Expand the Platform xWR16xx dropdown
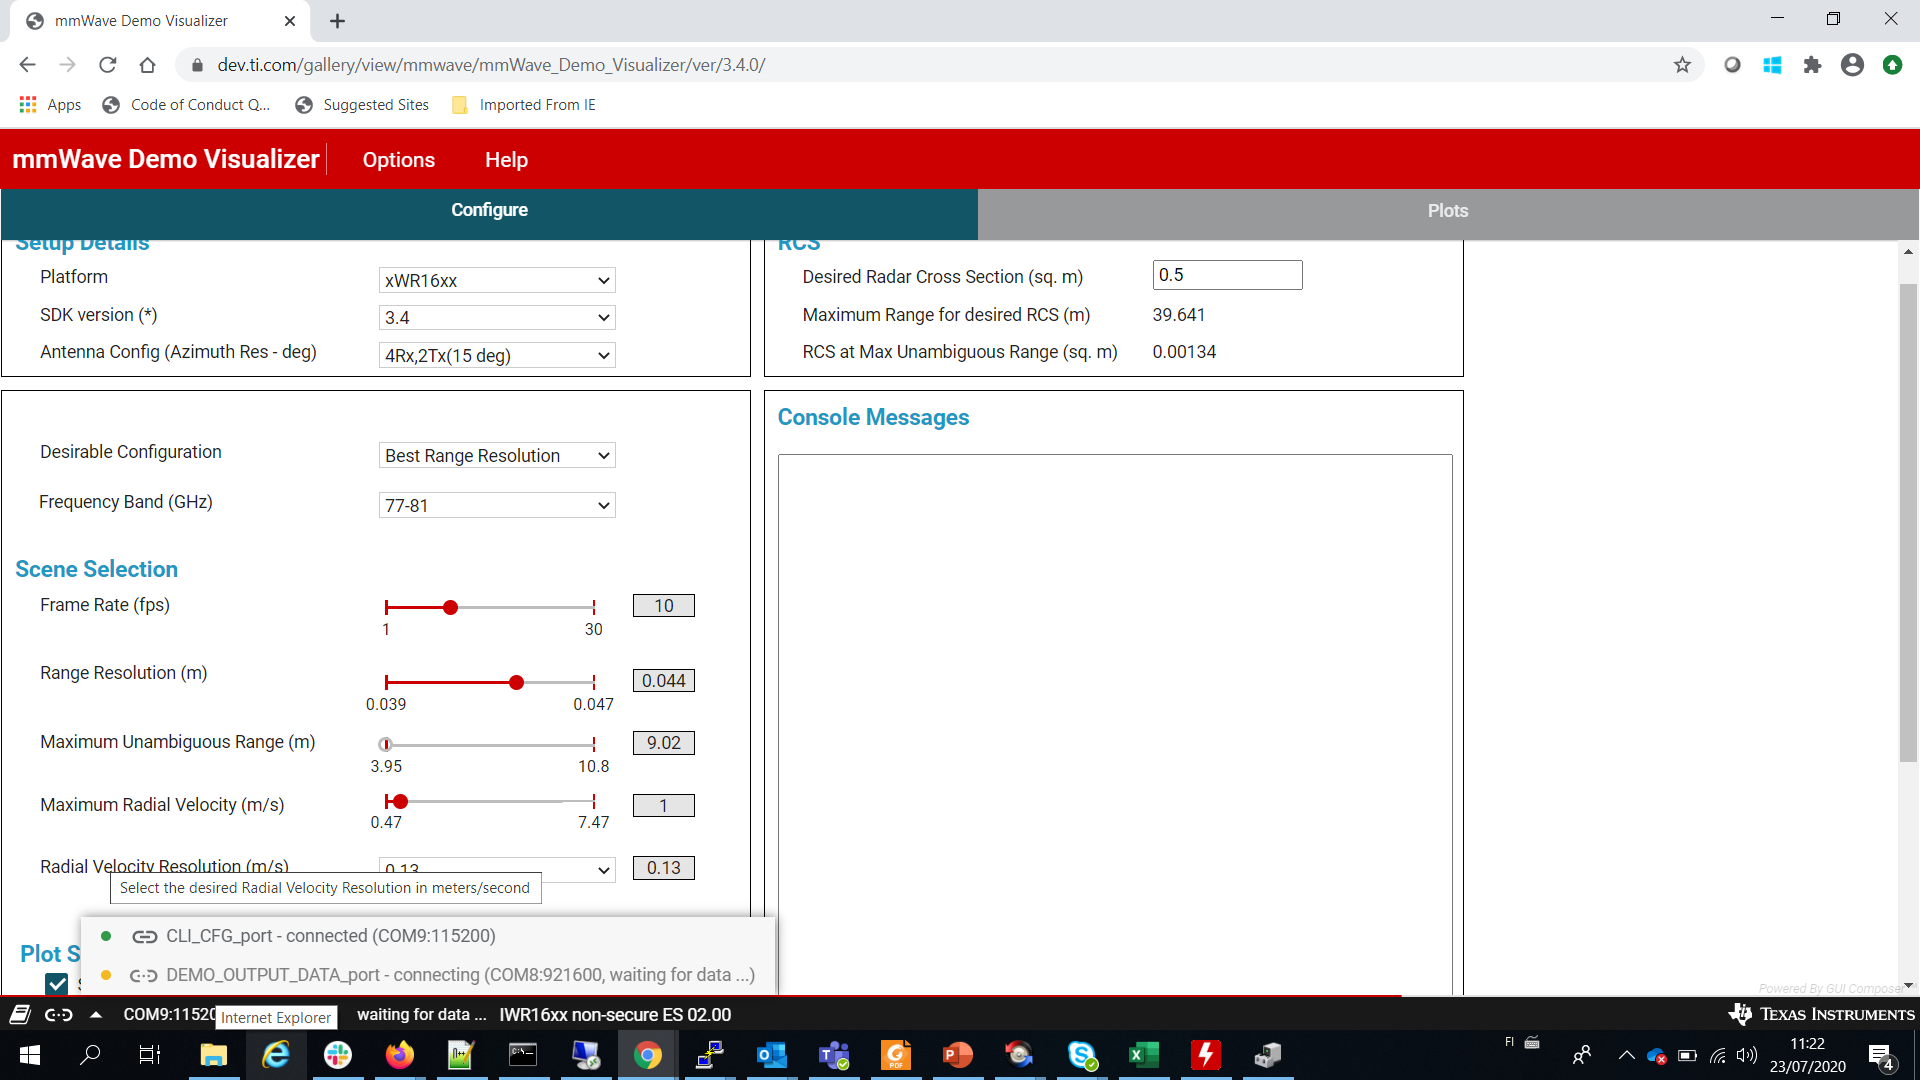 [497, 280]
